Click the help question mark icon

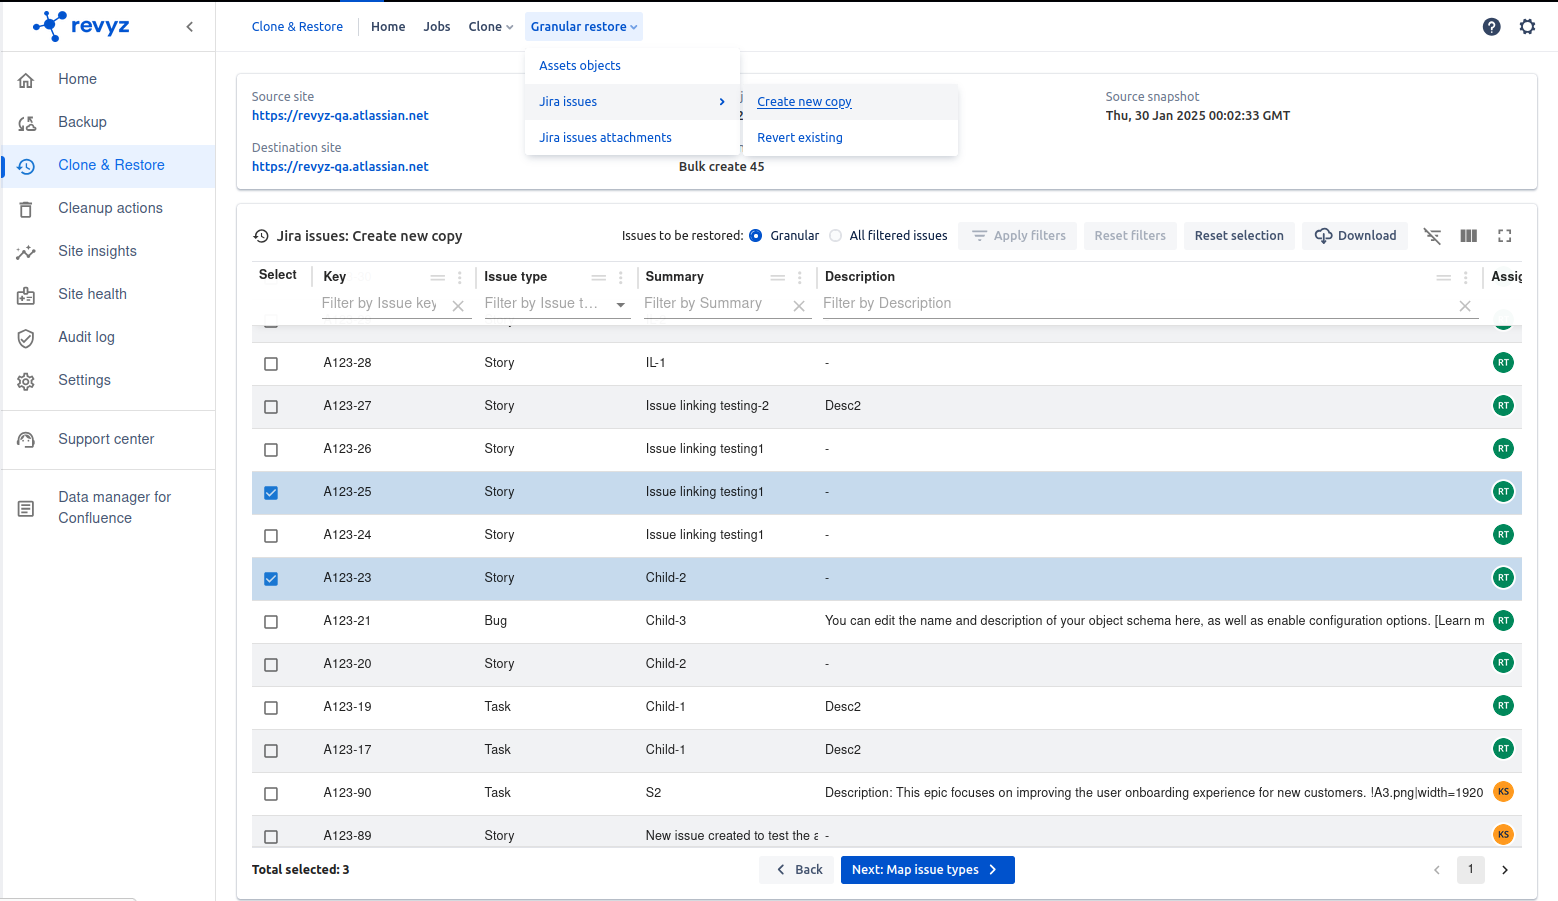click(x=1491, y=27)
